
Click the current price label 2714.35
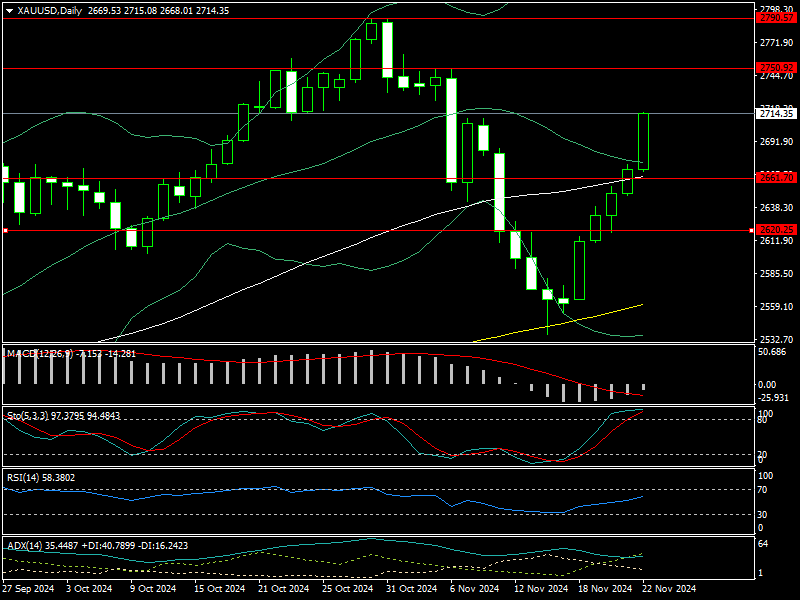tap(774, 114)
